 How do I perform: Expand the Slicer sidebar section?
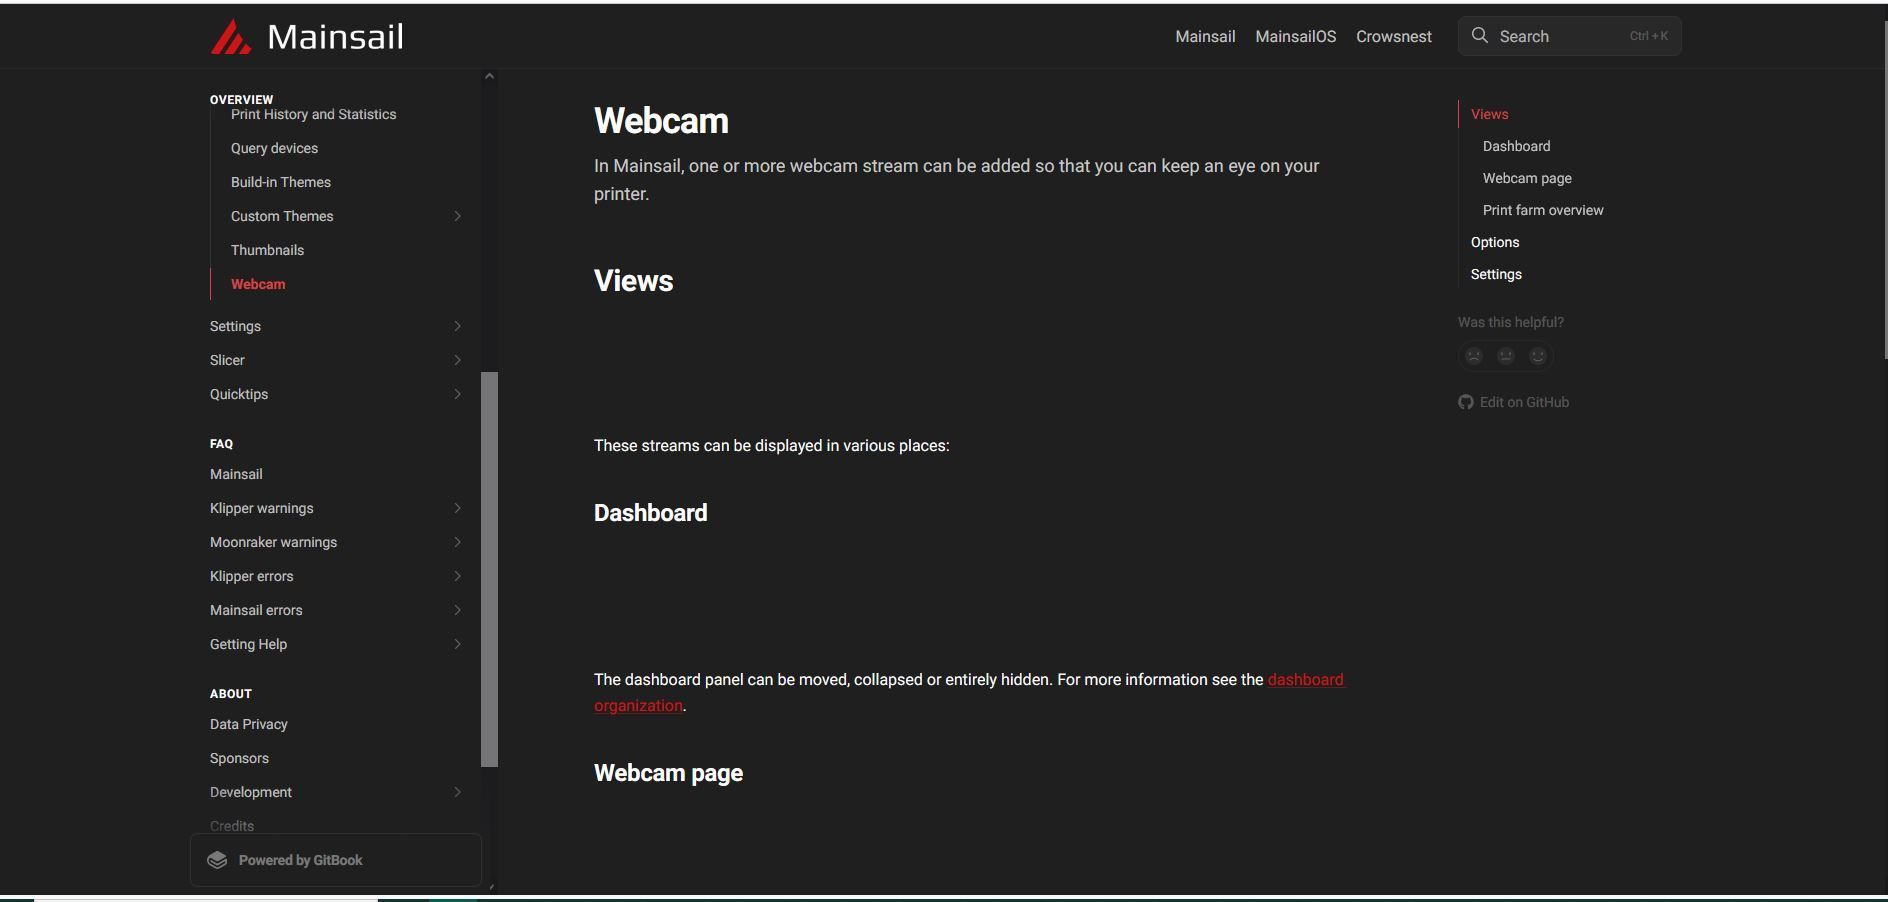[x=457, y=360]
